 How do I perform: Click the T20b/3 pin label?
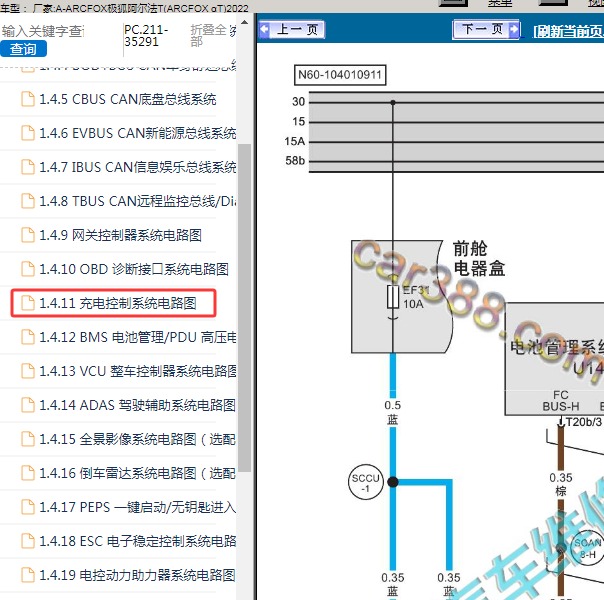pyautogui.click(x=584, y=422)
